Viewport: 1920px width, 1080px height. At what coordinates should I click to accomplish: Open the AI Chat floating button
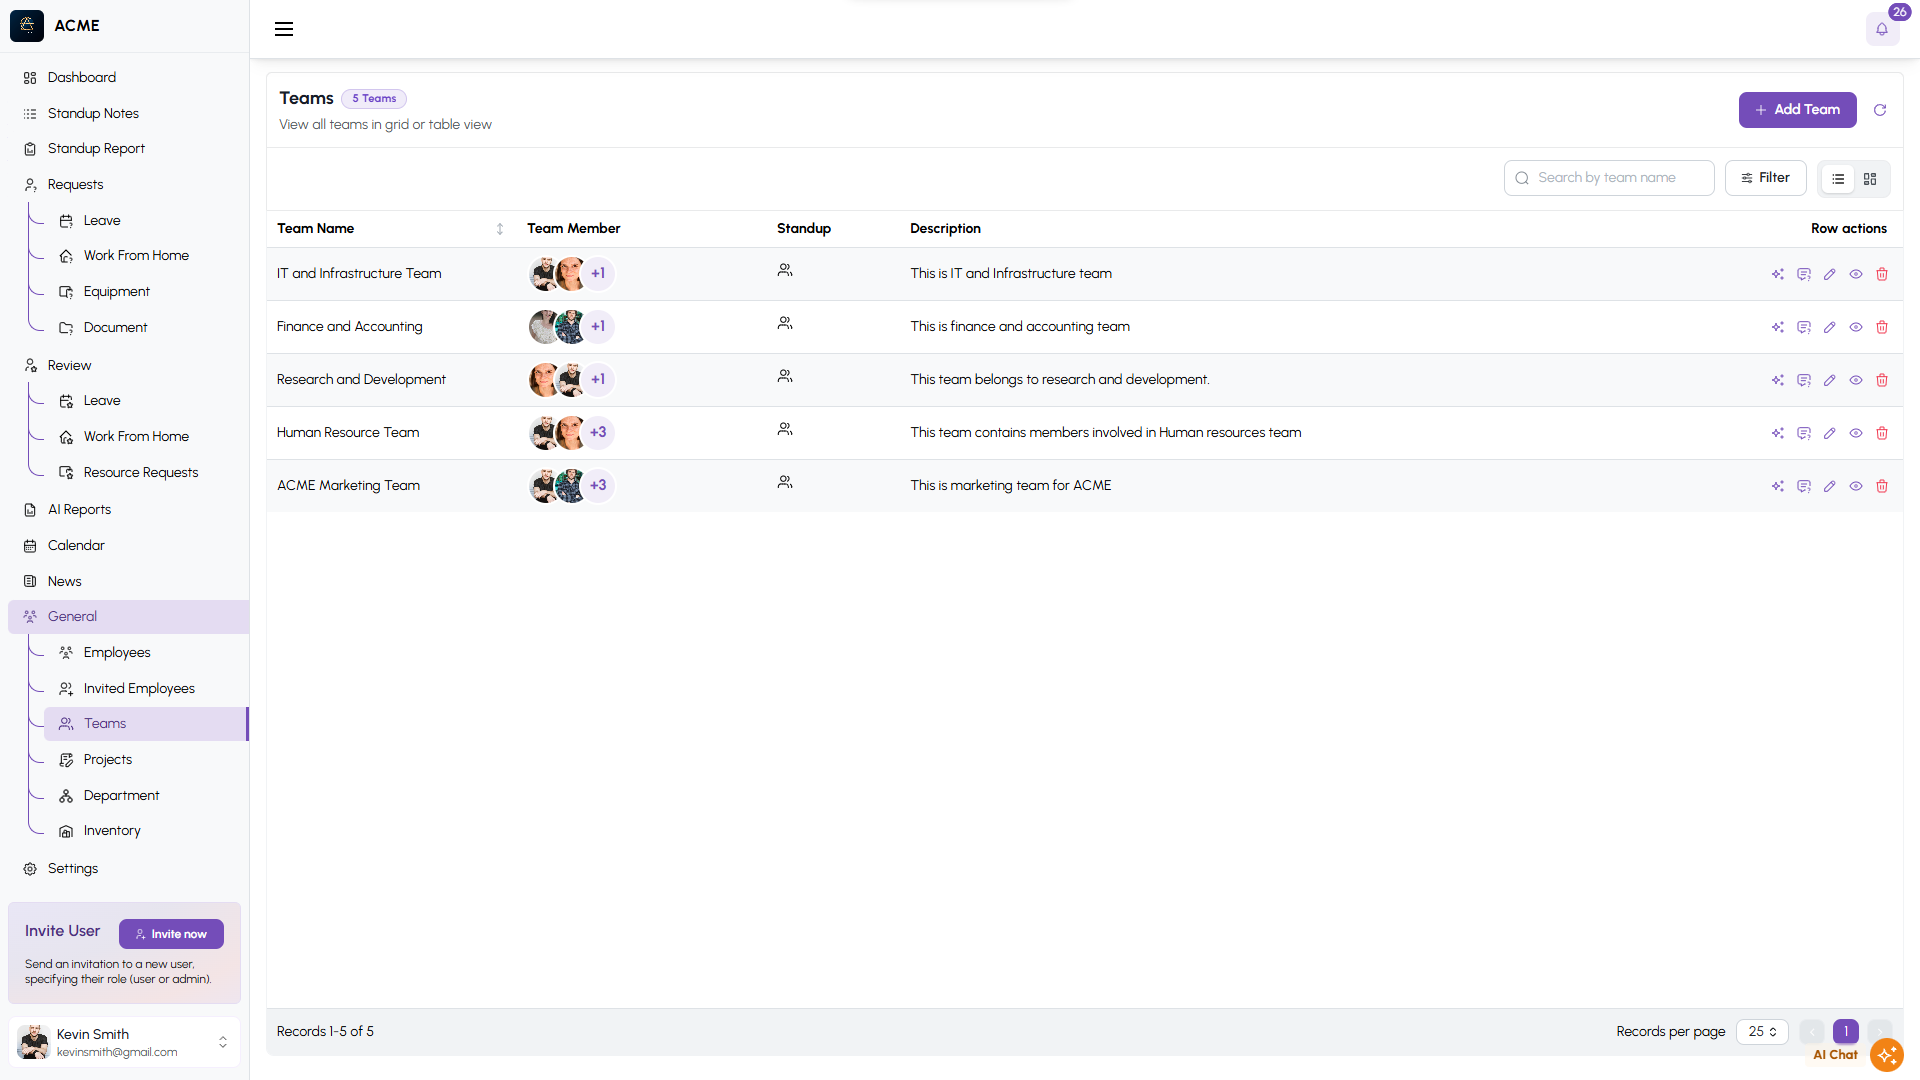1886,1054
